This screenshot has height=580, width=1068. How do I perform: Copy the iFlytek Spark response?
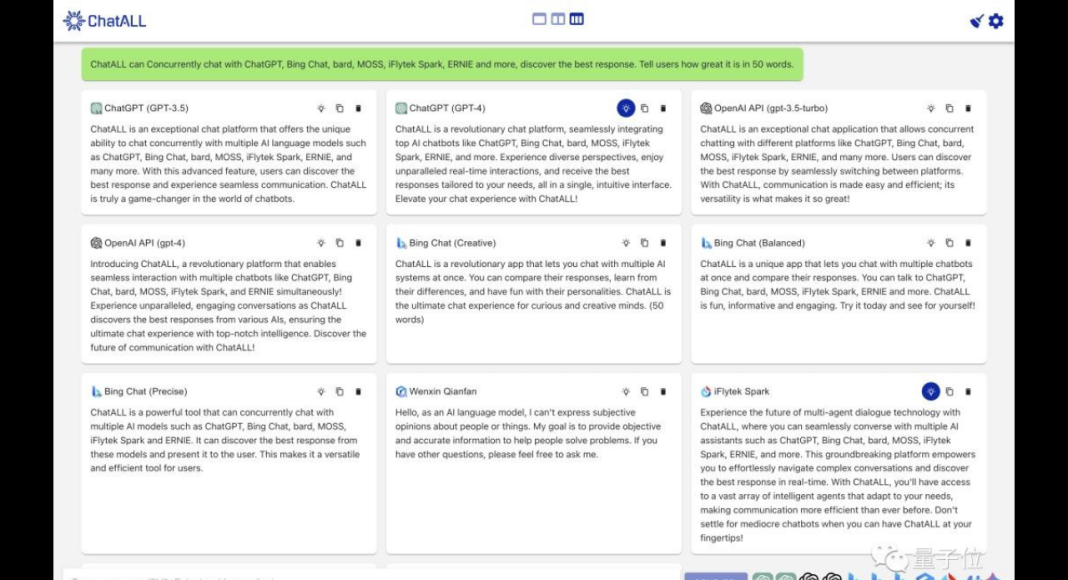pos(949,391)
